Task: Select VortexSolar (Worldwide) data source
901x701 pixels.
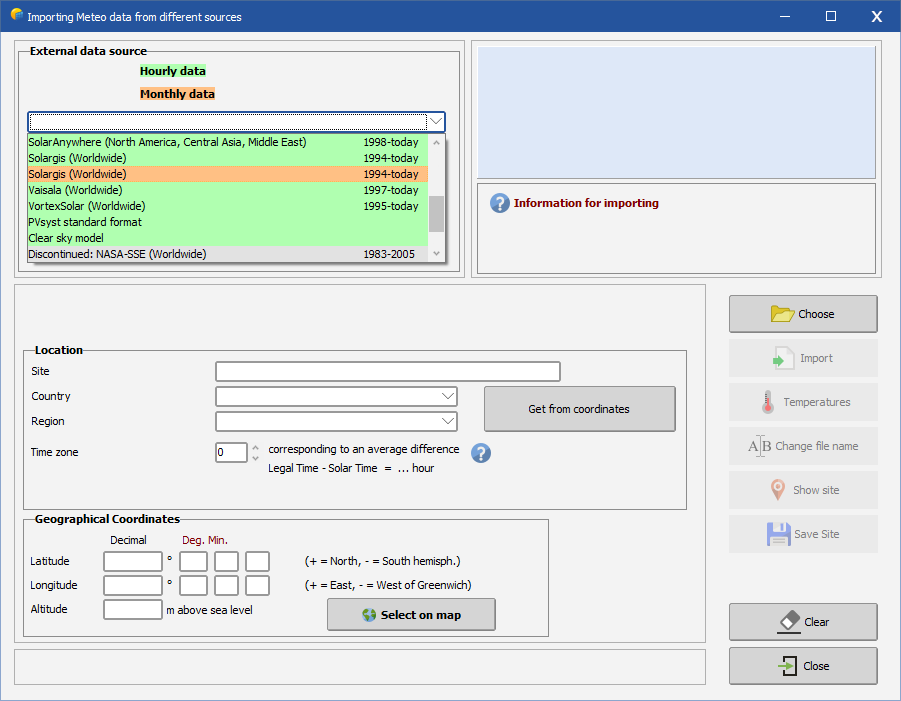Action: coord(228,206)
